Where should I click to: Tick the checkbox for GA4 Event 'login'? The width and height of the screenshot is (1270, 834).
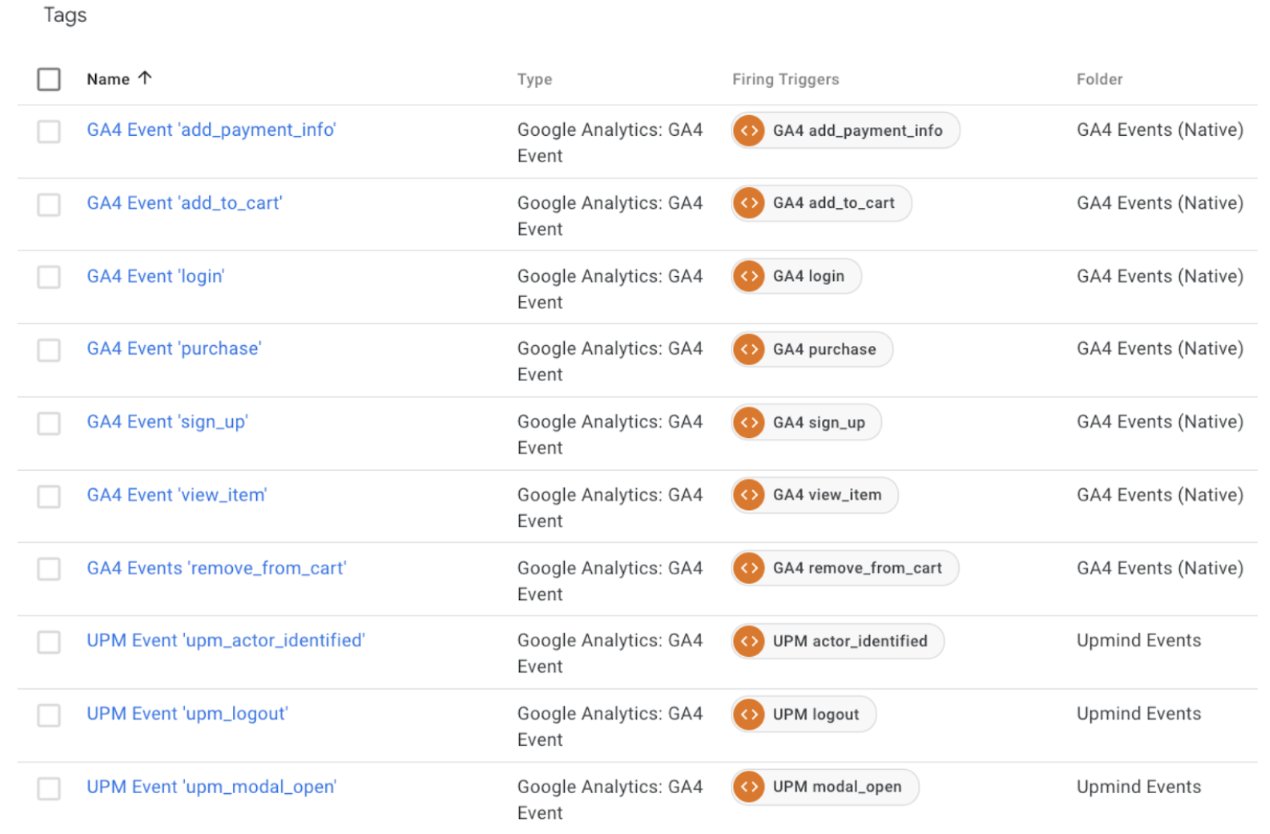click(49, 277)
